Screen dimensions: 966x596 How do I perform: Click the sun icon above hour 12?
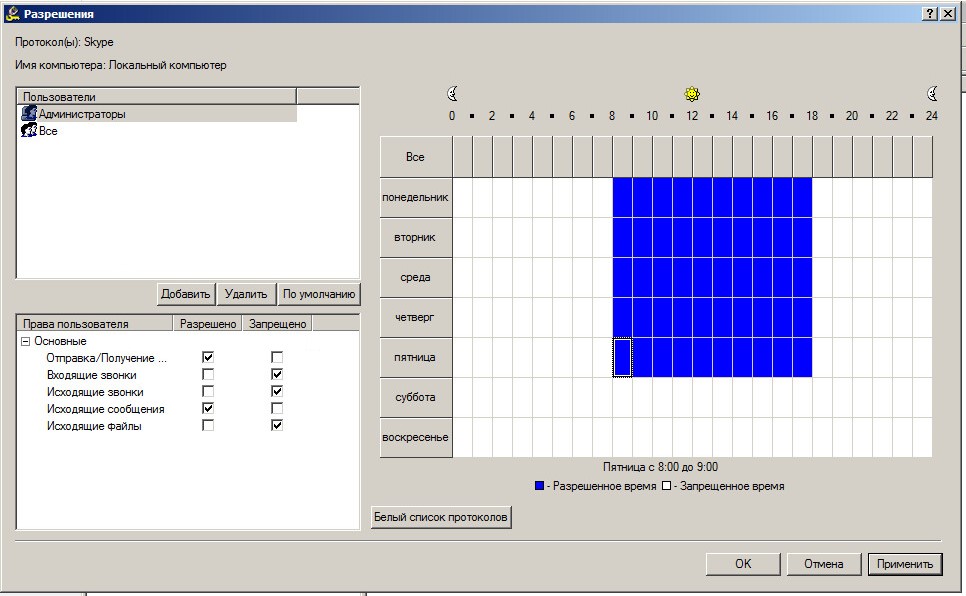point(692,94)
